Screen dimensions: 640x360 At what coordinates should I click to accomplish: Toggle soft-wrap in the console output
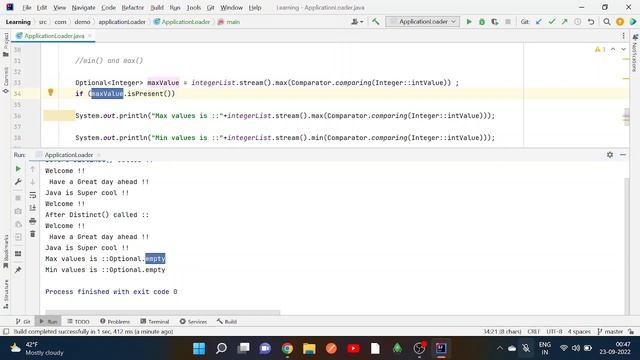[33, 195]
